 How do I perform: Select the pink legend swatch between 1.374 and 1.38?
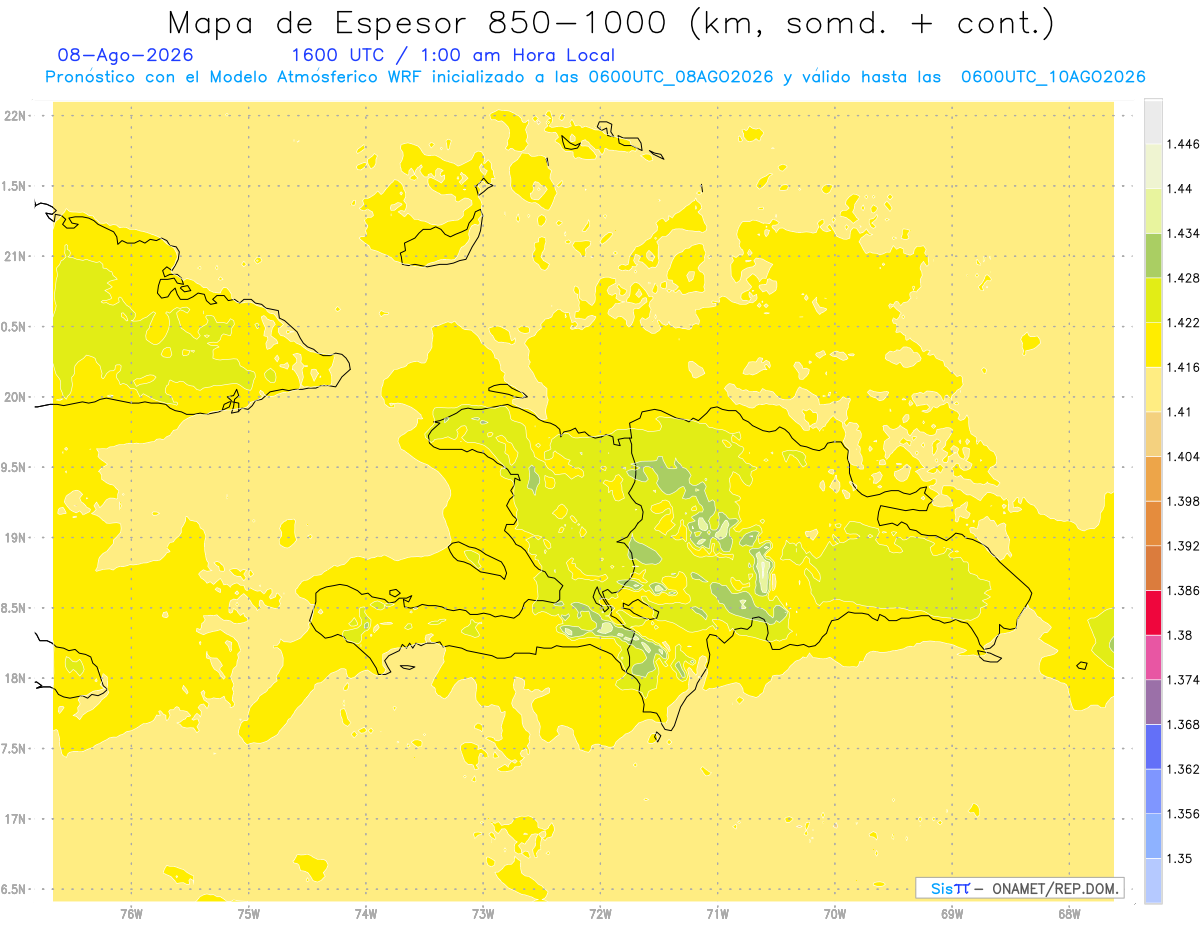coord(1153,657)
